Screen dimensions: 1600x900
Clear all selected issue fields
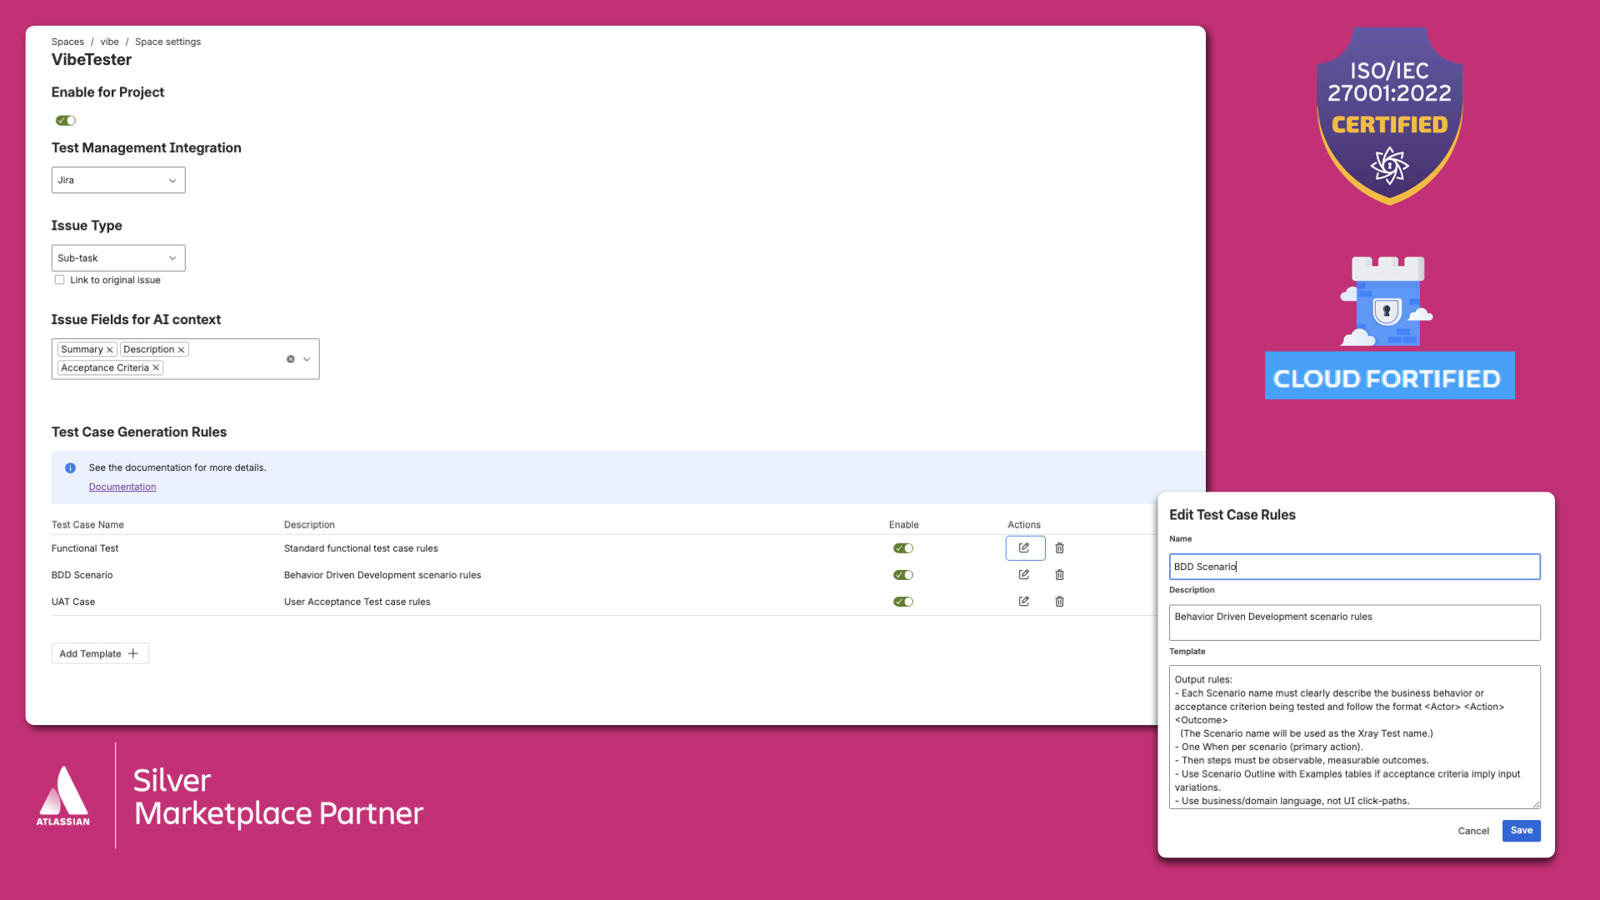point(290,358)
